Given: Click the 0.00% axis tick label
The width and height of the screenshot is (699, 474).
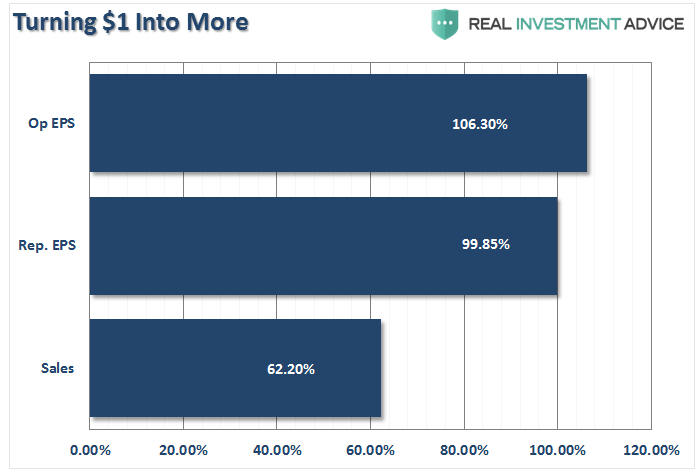Looking at the screenshot, I should click(x=90, y=449).
